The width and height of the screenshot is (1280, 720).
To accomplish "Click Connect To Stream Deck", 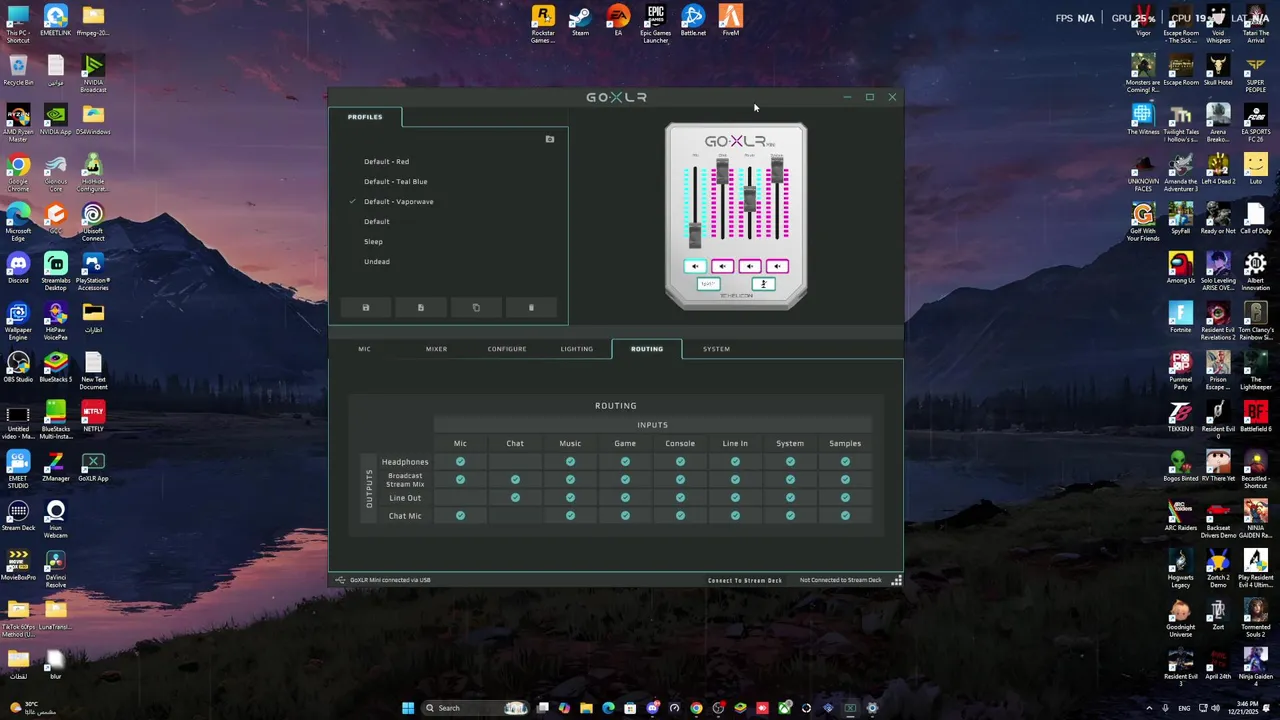I will 745,580.
